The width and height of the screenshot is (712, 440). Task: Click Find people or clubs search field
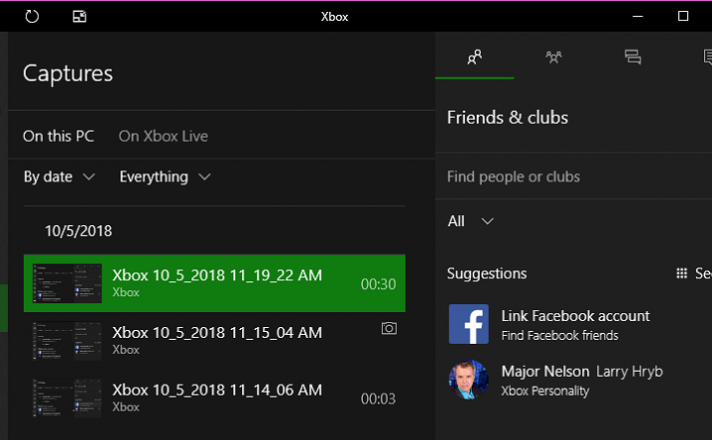point(573,177)
